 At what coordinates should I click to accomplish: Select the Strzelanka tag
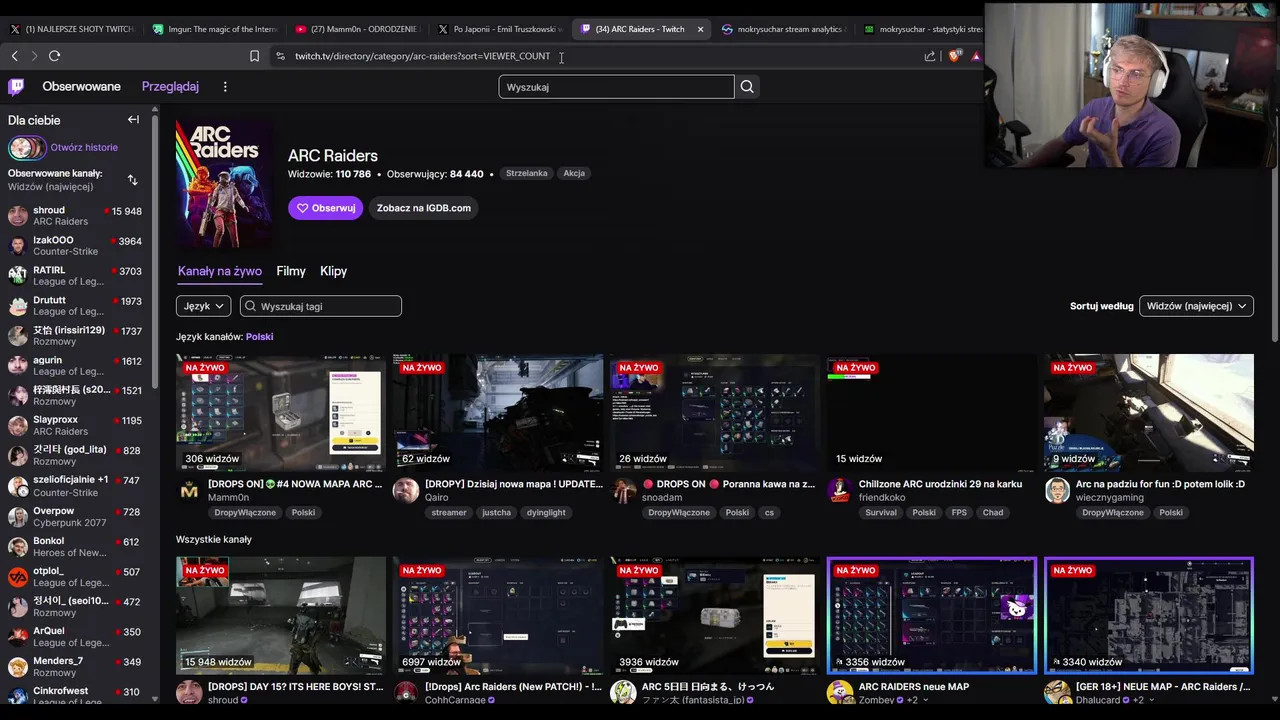[x=527, y=173]
